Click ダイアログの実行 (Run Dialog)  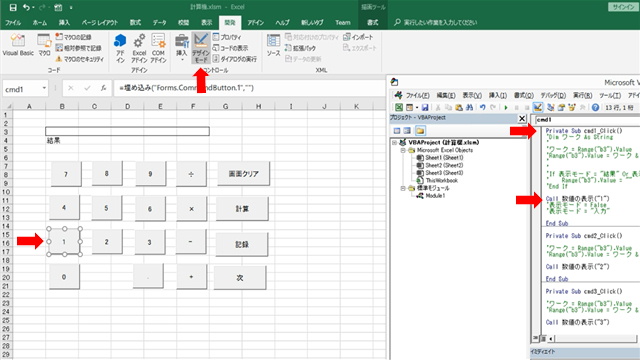[x=235, y=59]
